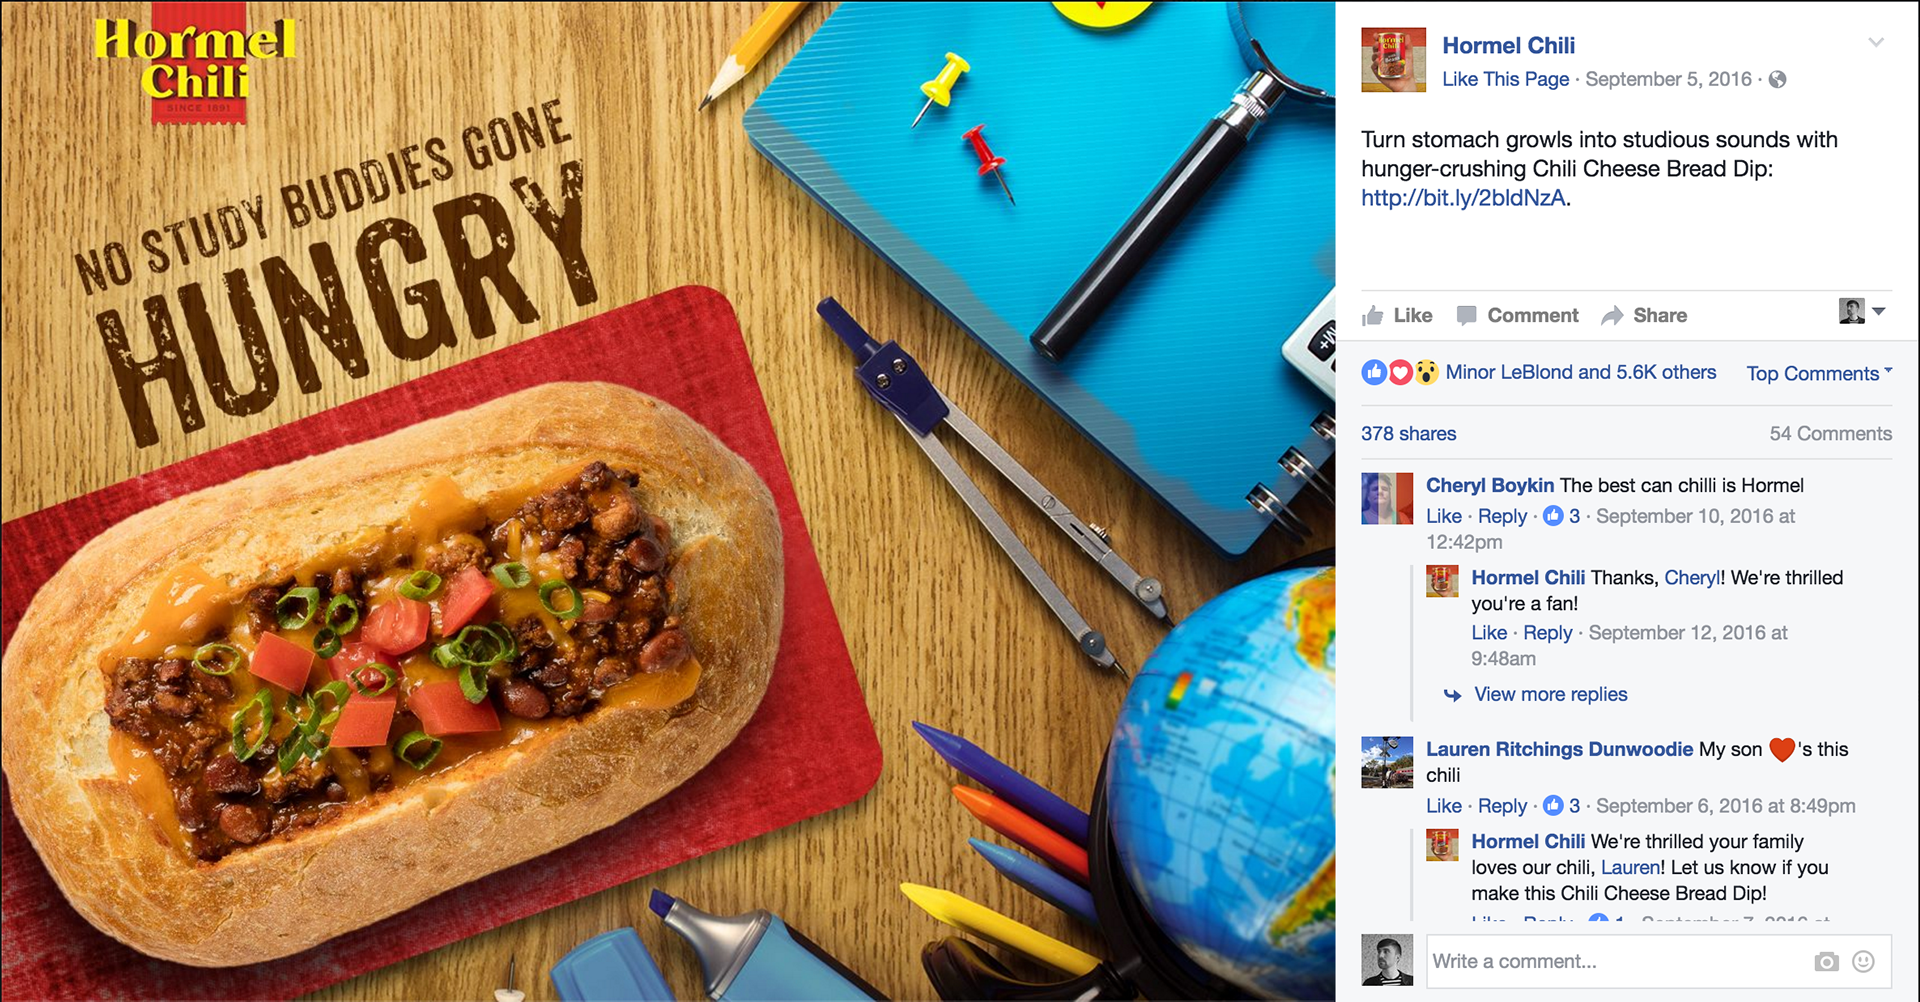Open the bit.ly recipe link in the post
Viewport: 1920px width, 1002px height.
[1463, 198]
